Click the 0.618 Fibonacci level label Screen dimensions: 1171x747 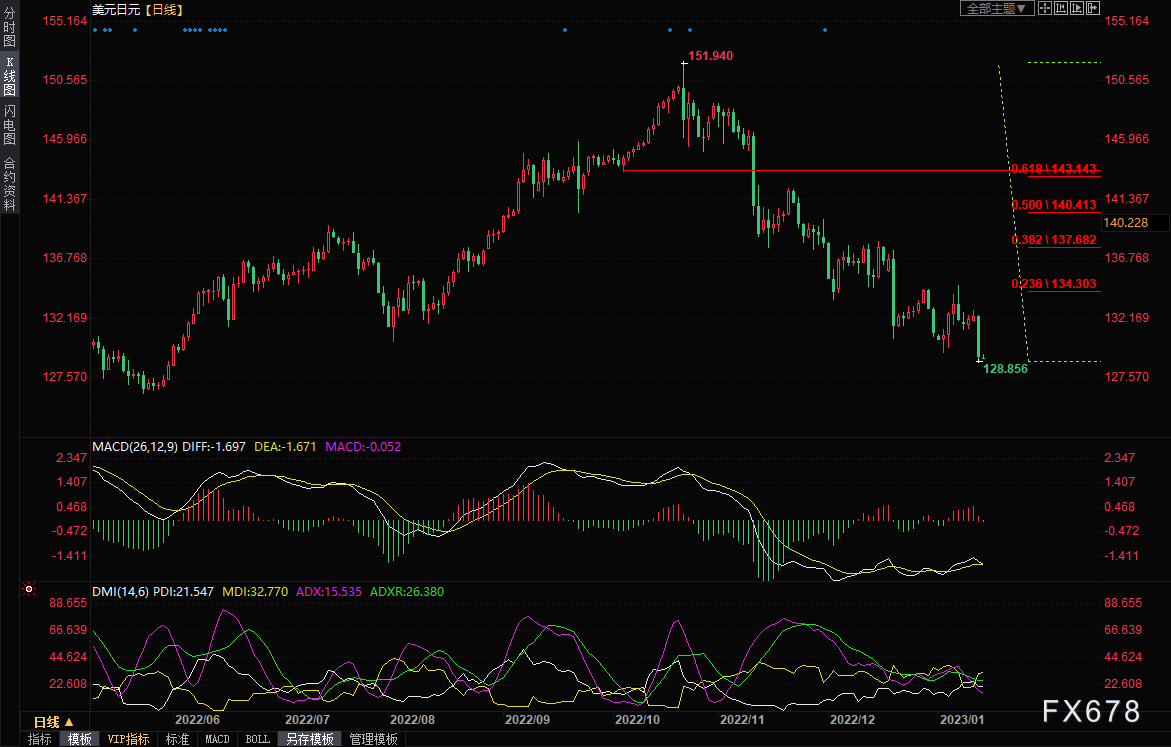pos(1054,169)
